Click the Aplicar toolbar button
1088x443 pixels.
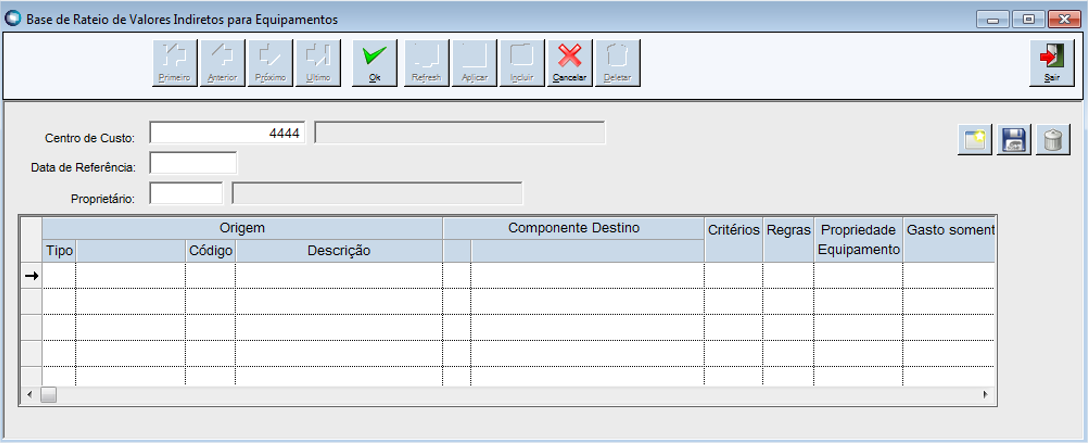pos(475,63)
